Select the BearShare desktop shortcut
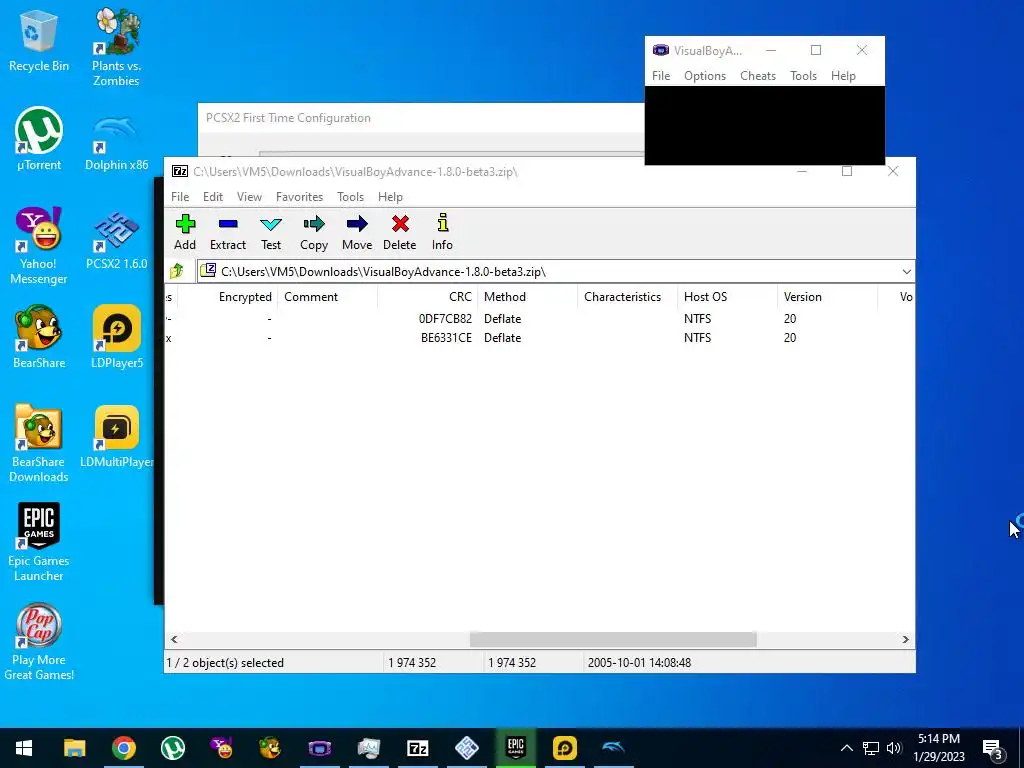Image resolution: width=1024 pixels, height=768 pixels. tap(39, 337)
